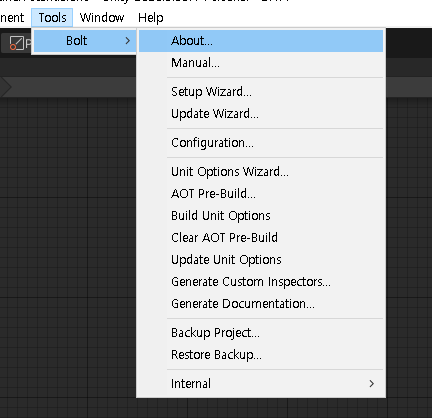Open the Help menu
Viewport: 432px width, 418px height.
pos(151,18)
